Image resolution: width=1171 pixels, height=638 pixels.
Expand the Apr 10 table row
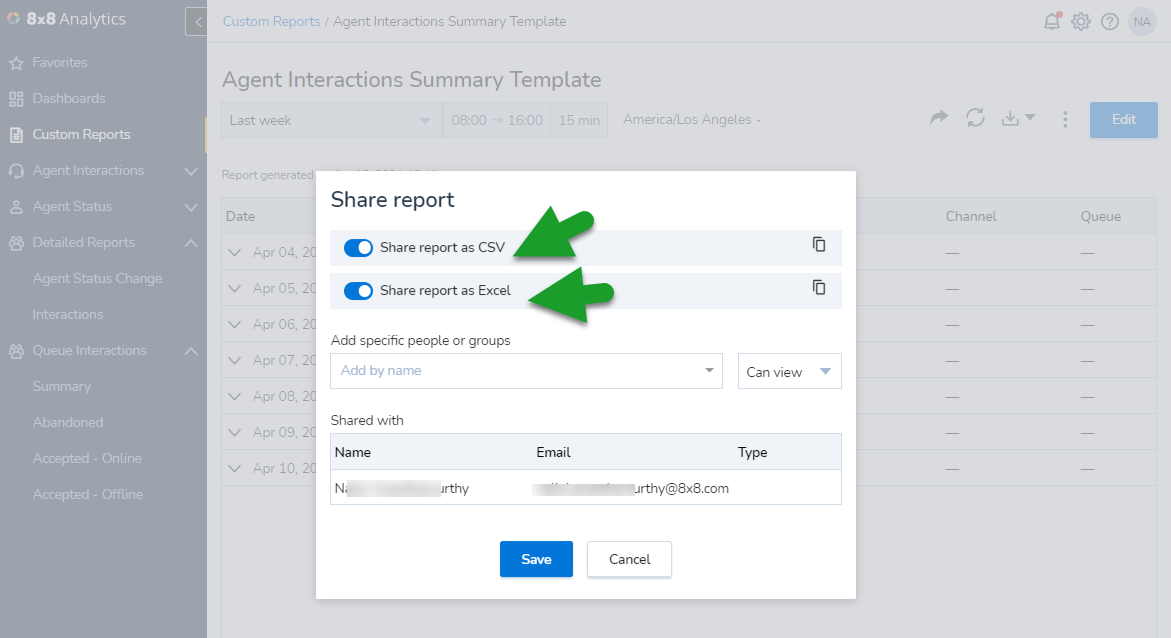tap(234, 468)
